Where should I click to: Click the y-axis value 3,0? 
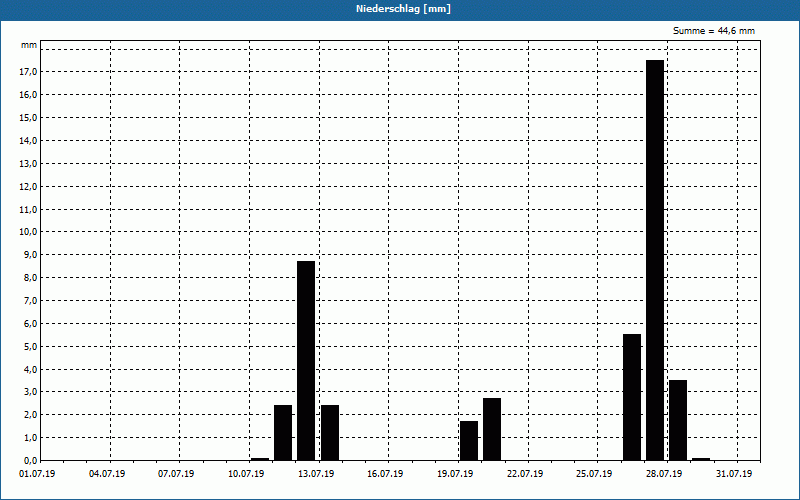[x=30, y=392]
